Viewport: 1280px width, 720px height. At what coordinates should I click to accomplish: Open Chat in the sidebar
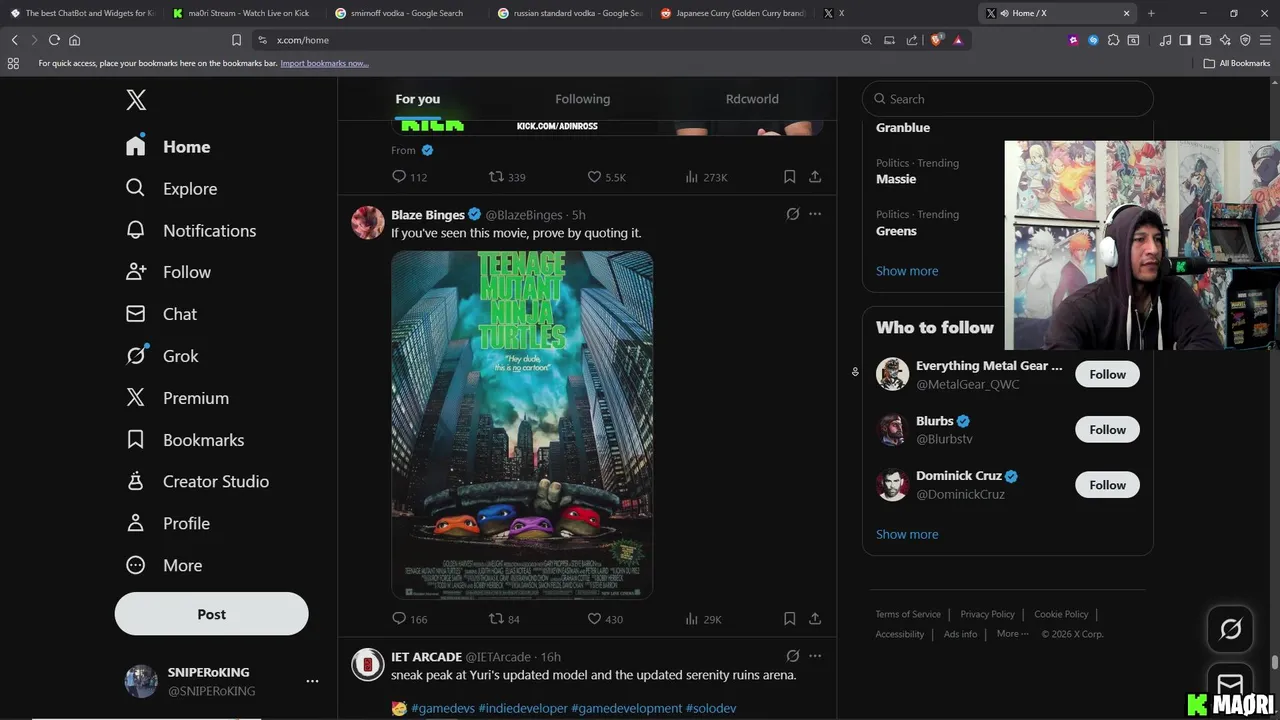tap(161, 314)
